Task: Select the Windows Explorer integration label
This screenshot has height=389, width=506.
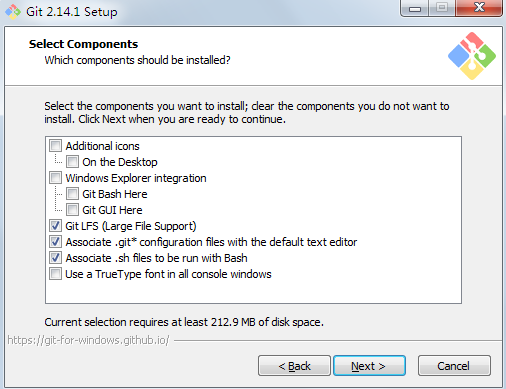Action: pyautogui.click(x=136, y=178)
